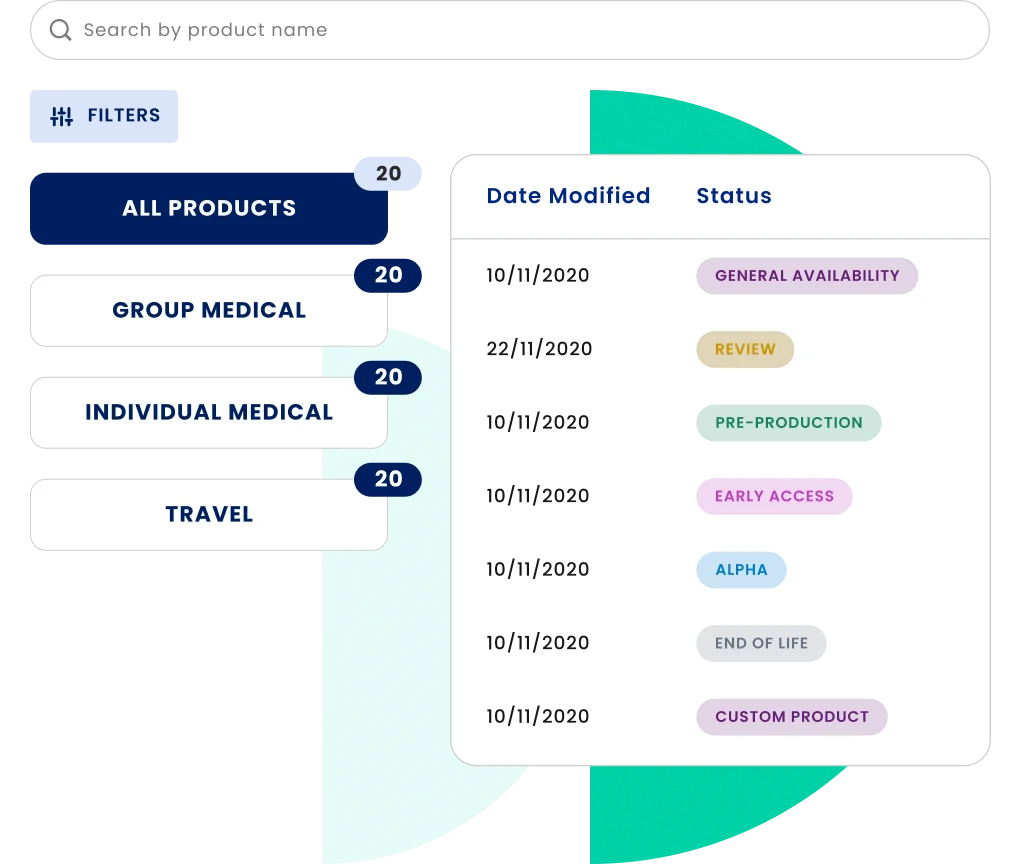This screenshot has height=864, width=1020.
Task: Select the ALL PRODUCTS filter tab
Action: point(208,208)
